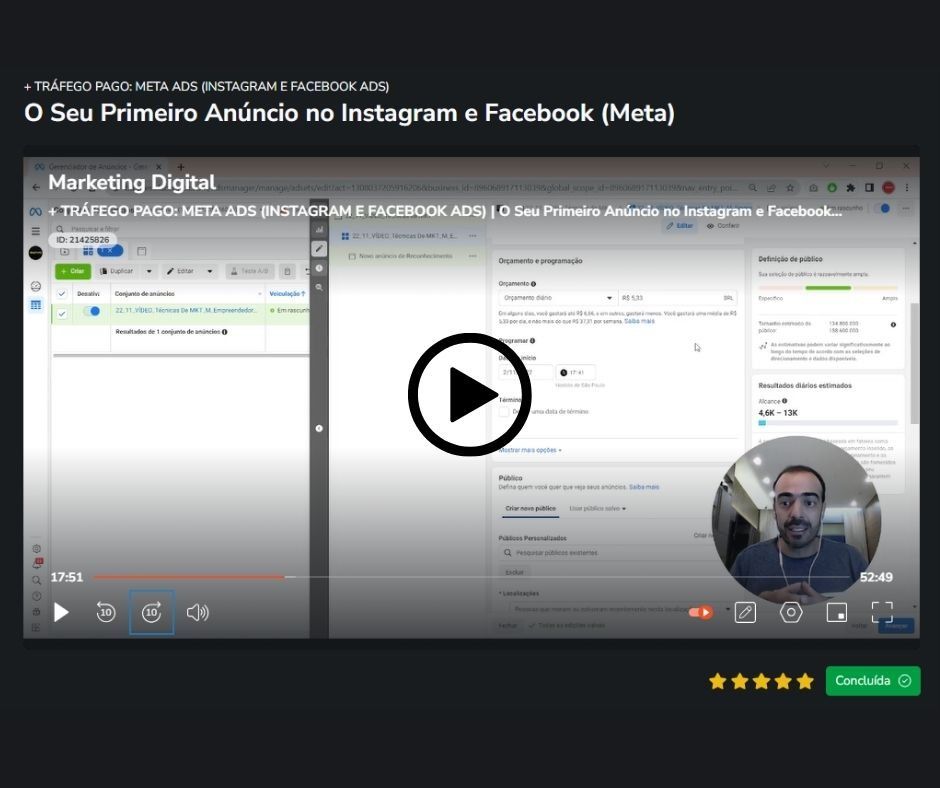Skip forward 10 seconds
This screenshot has width=940, height=788.
pyautogui.click(x=152, y=613)
